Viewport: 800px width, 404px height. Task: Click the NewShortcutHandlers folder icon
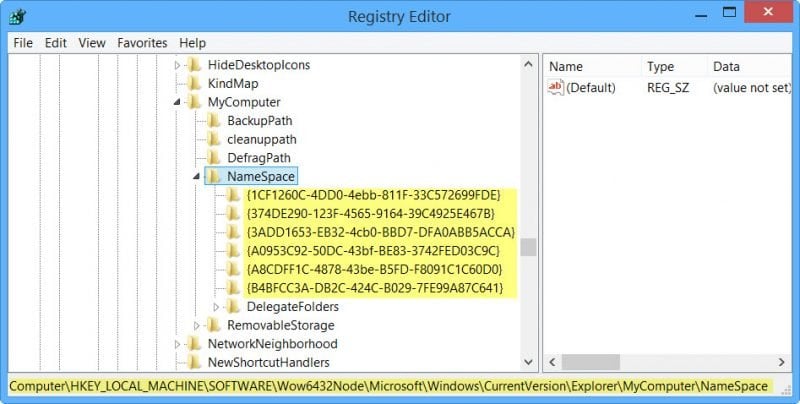click(194, 362)
